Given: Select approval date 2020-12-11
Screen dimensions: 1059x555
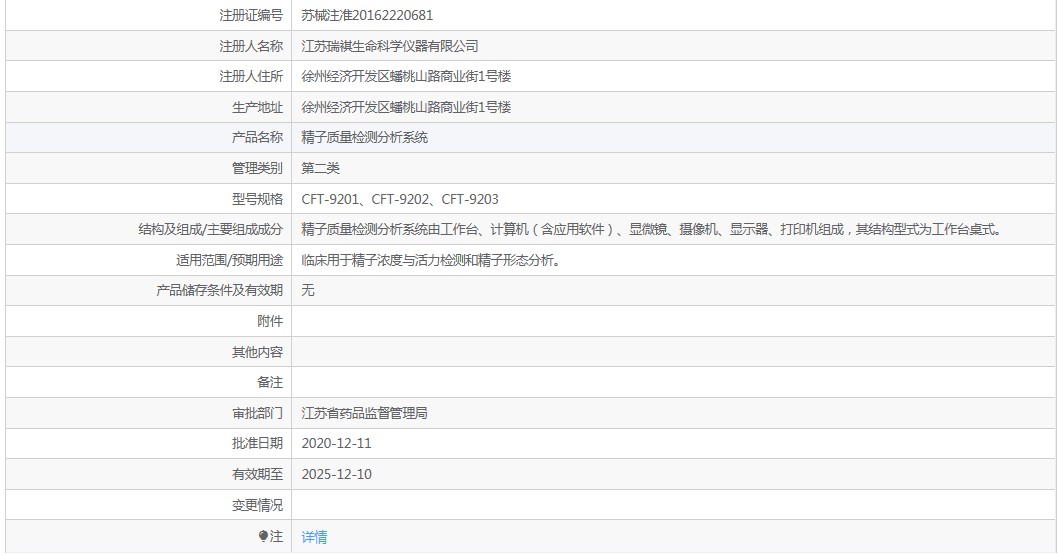Looking at the screenshot, I should [336, 444].
